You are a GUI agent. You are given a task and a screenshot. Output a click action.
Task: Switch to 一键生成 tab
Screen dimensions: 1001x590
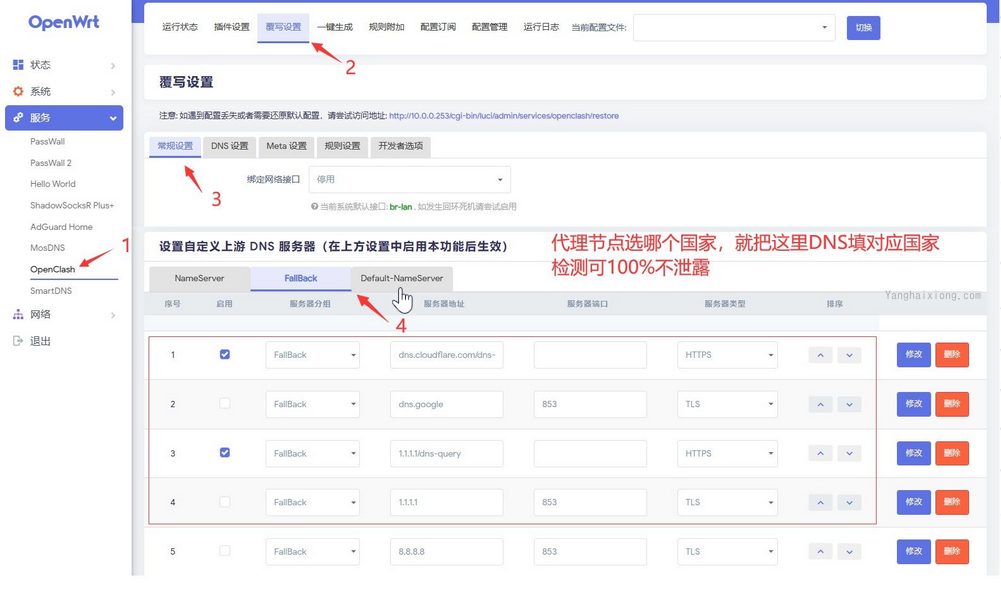pos(335,27)
